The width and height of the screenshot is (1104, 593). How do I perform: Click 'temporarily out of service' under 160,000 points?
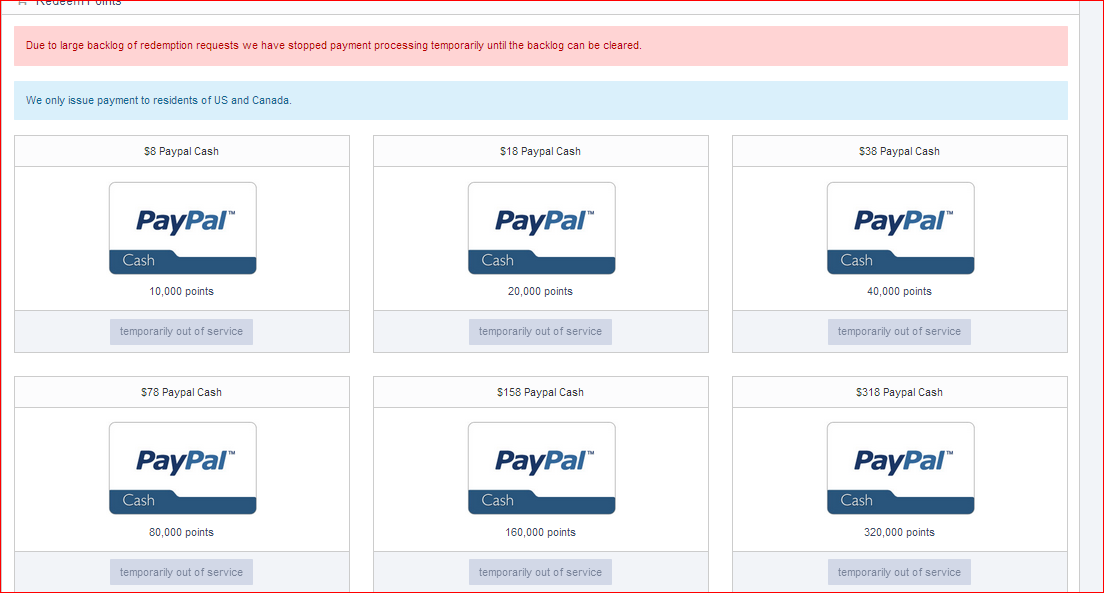[x=540, y=572]
